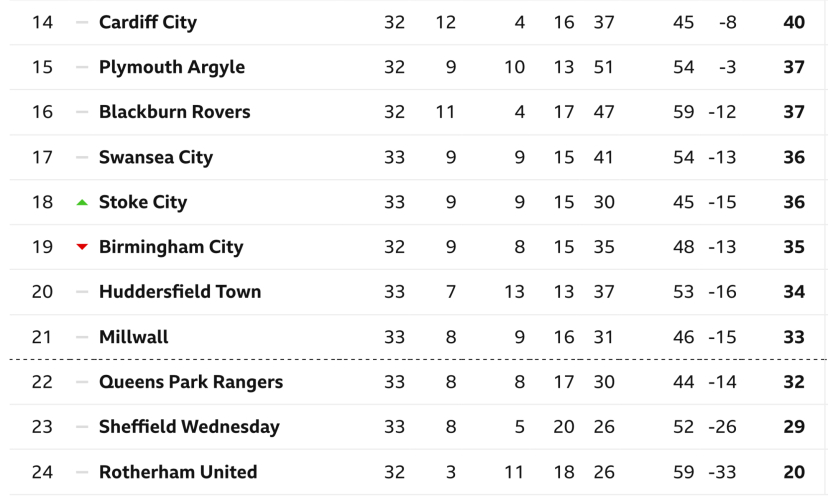Select the Stoke City team name
Viewport: 828px width, 500px height.
tap(143, 202)
